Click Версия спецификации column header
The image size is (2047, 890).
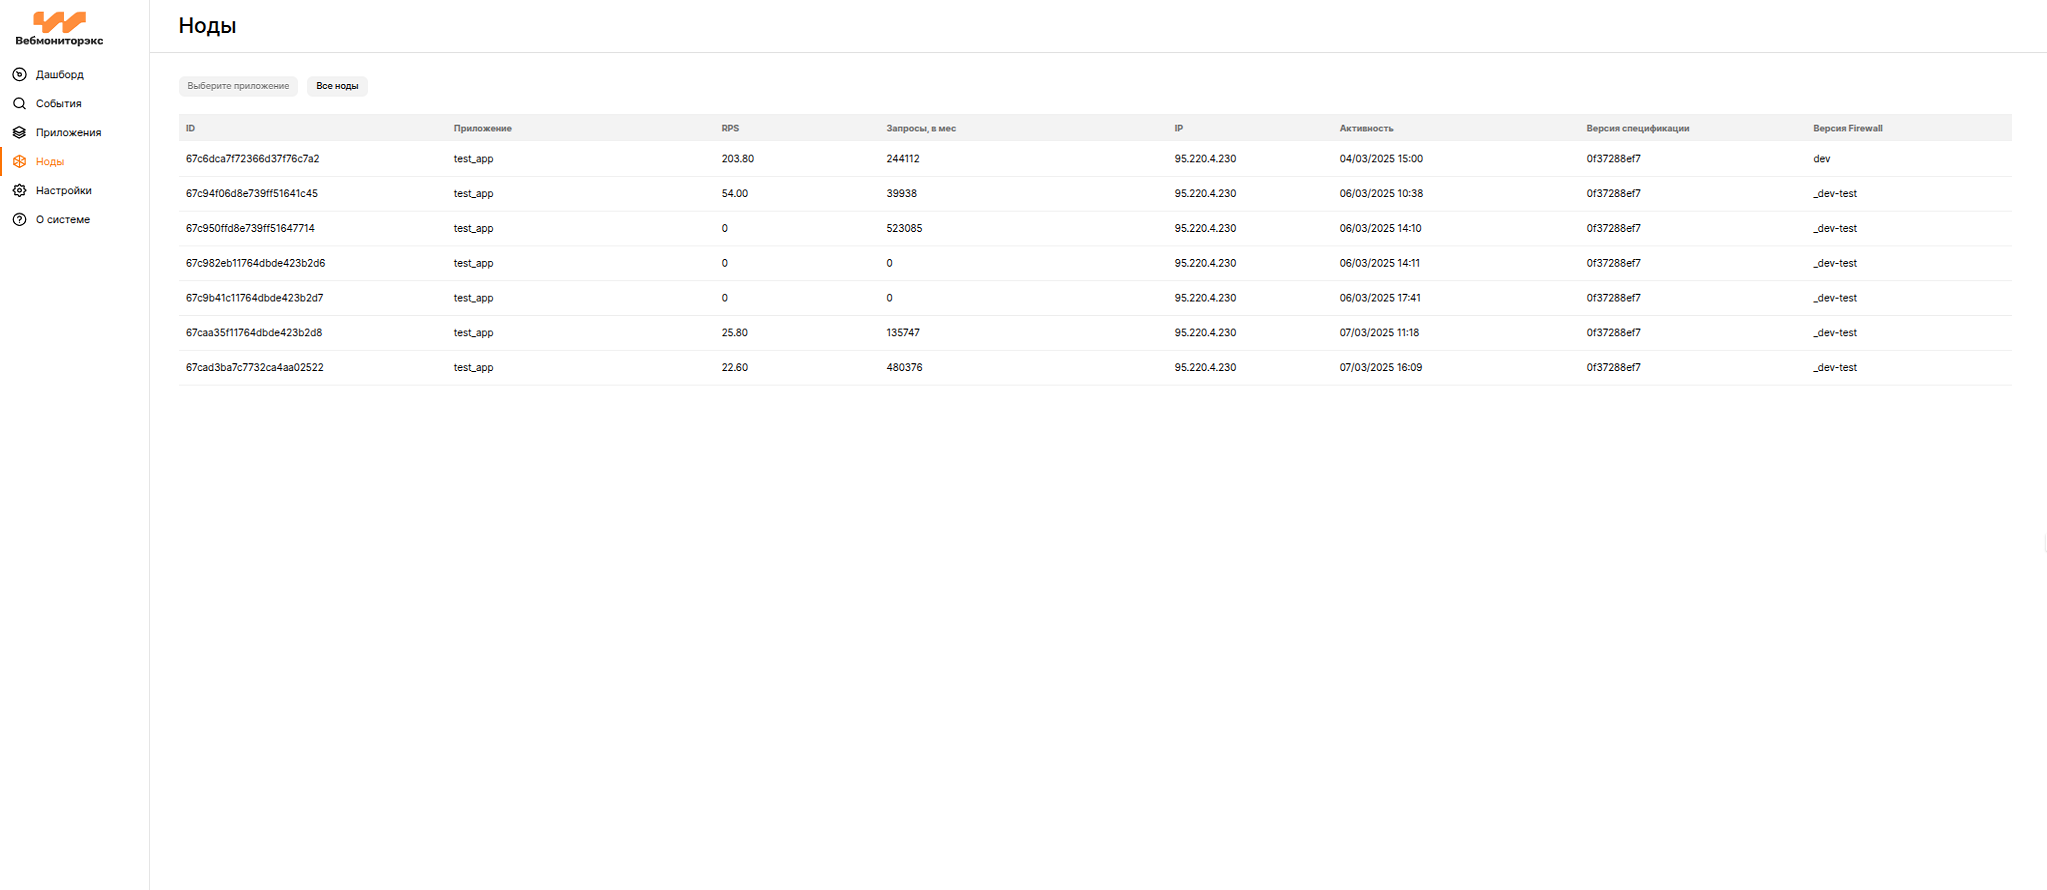coord(1637,129)
